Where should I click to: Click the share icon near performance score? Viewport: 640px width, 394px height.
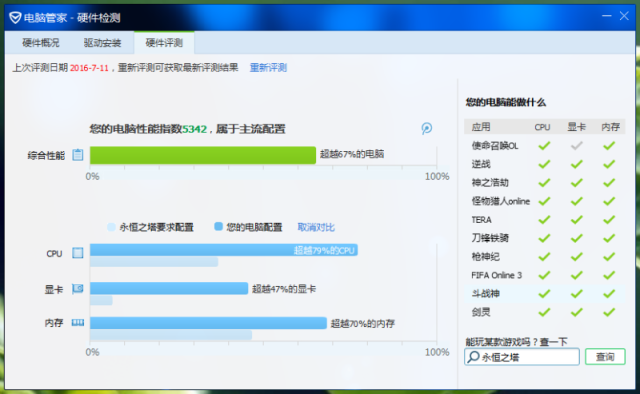[x=427, y=128]
